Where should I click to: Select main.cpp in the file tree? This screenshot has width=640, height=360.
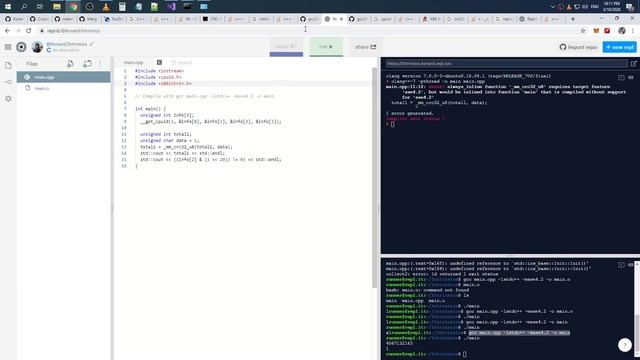64,77
